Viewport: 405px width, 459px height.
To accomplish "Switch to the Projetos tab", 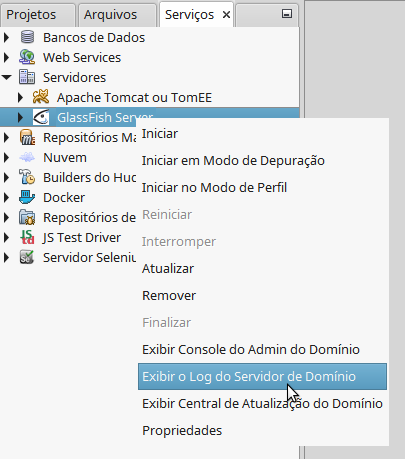I will coord(31,15).
